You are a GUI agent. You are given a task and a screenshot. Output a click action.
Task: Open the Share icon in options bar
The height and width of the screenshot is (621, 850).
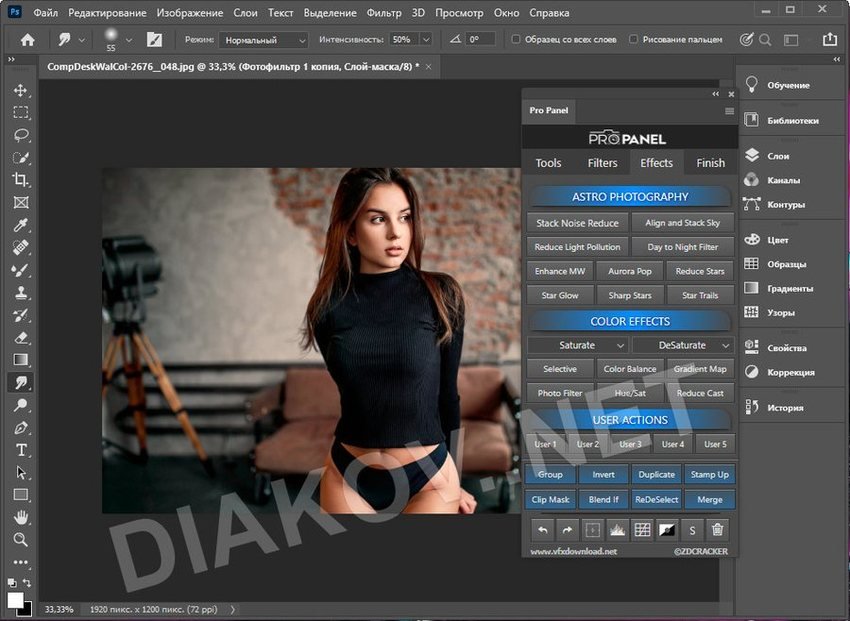(830, 39)
